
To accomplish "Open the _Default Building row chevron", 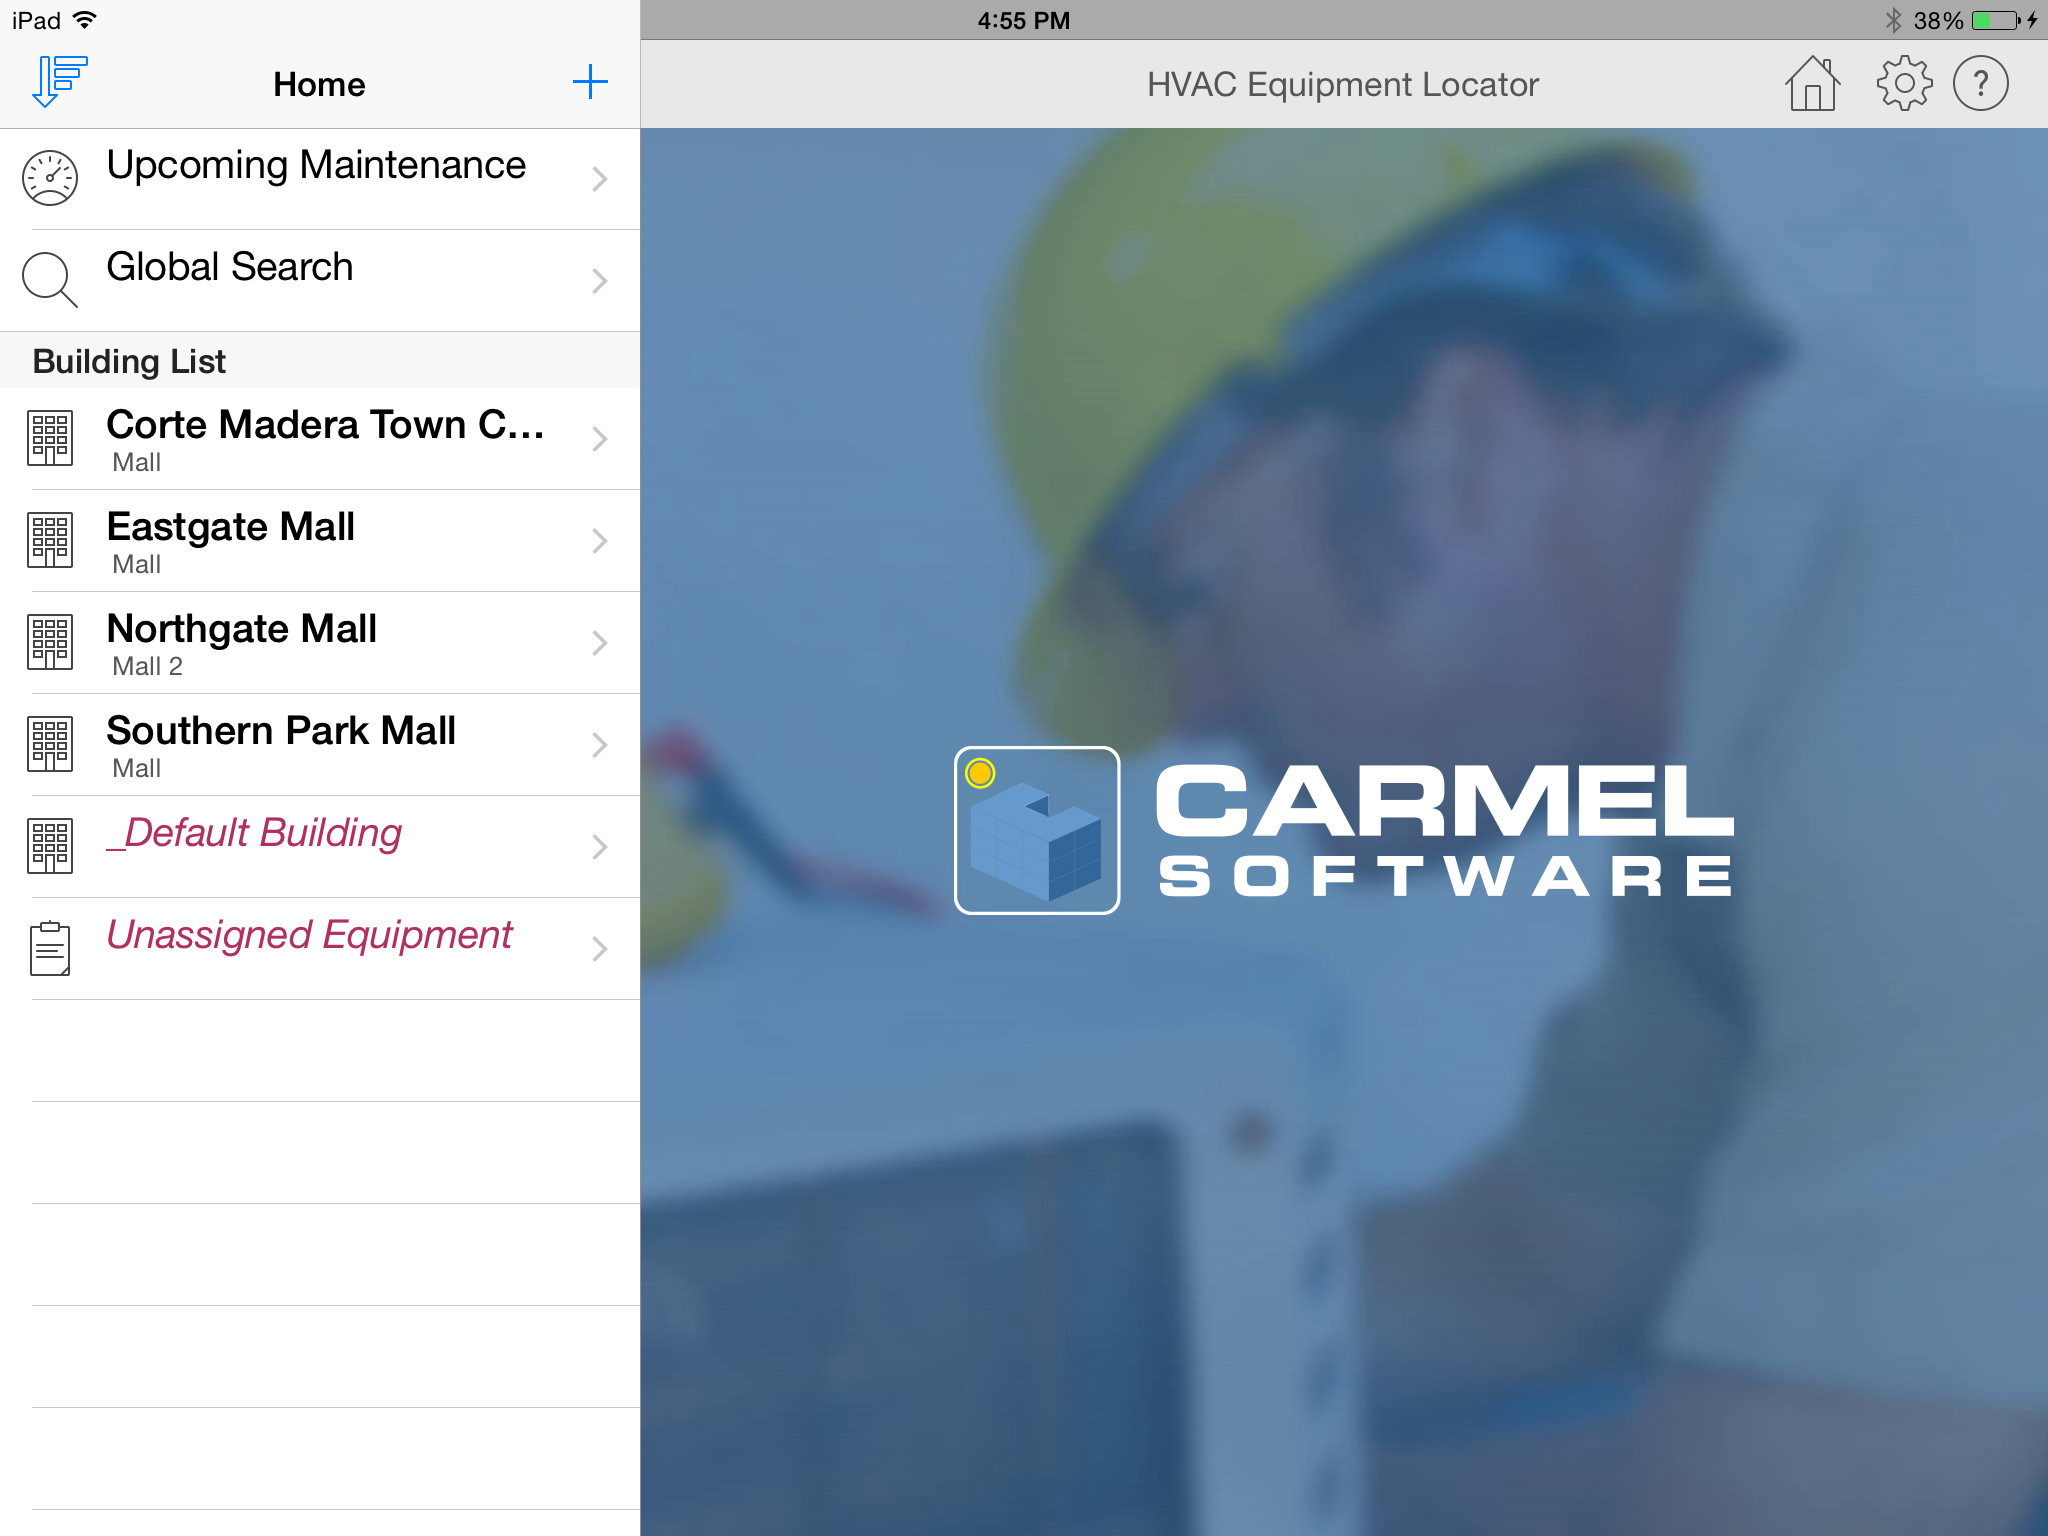I will click(x=600, y=847).
